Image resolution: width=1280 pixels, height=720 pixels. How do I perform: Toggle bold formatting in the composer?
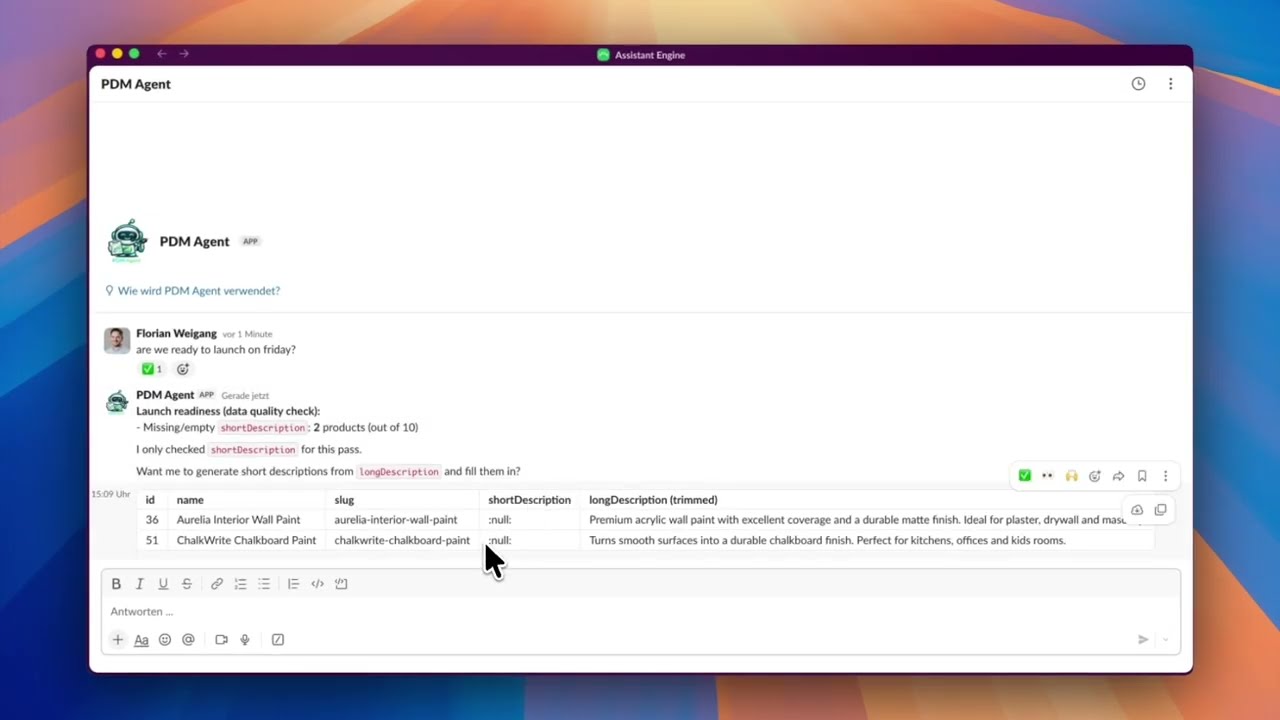point(116,584)
